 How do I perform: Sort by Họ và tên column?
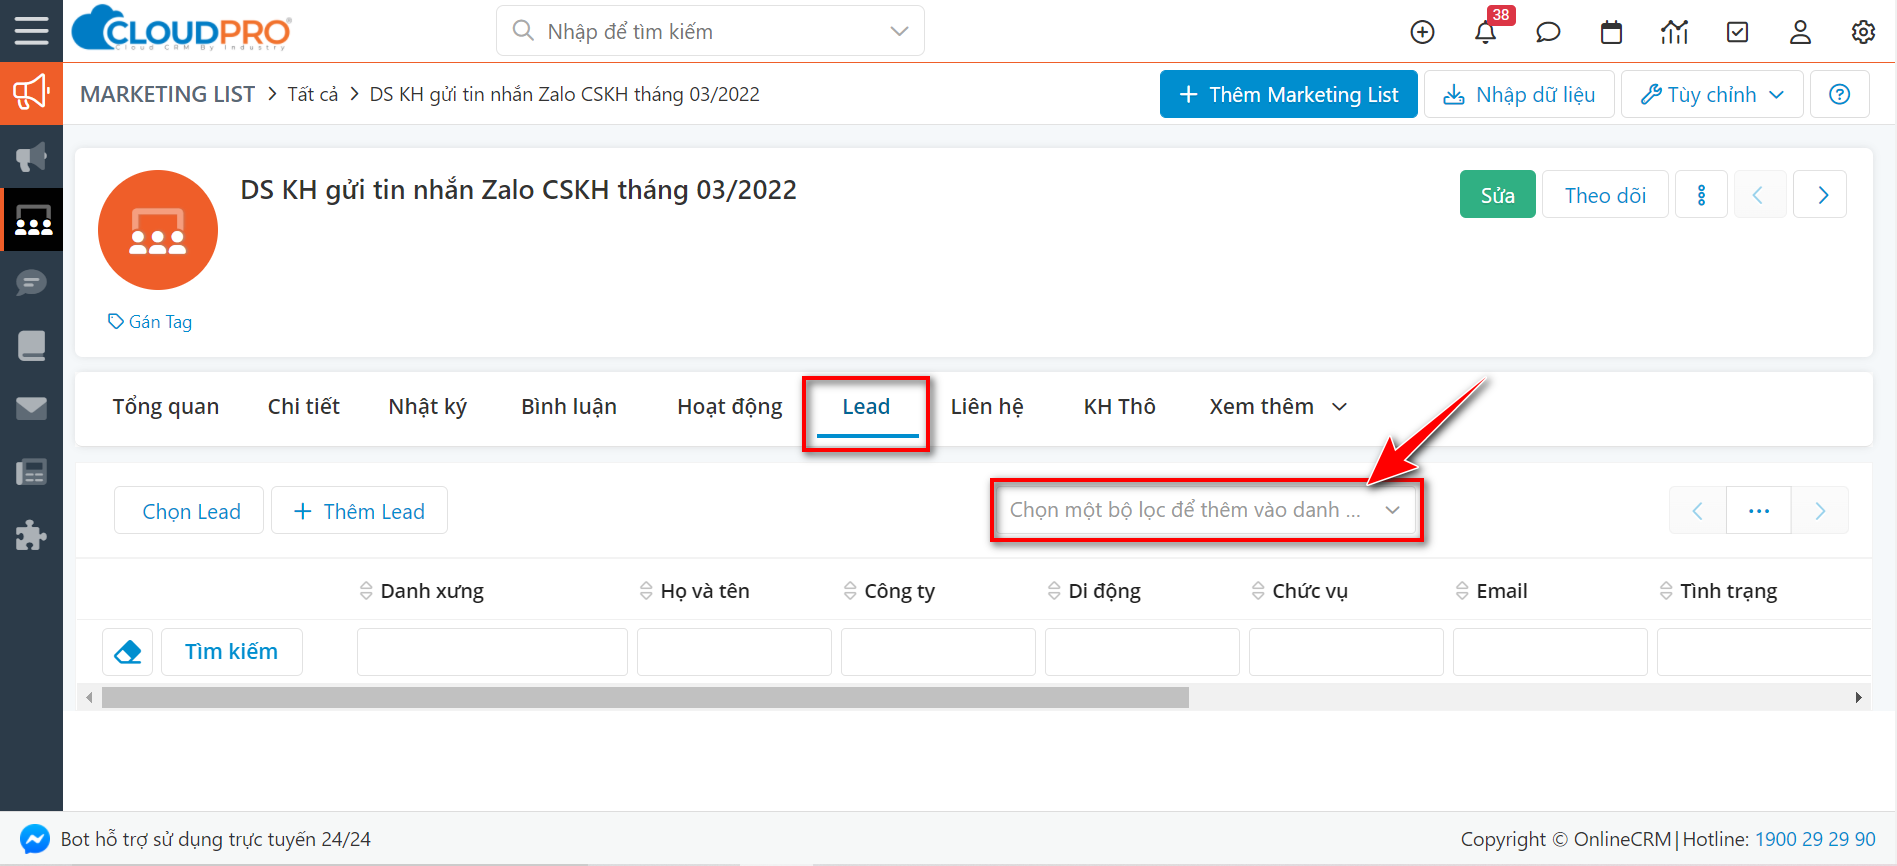(x=694, y=591)
